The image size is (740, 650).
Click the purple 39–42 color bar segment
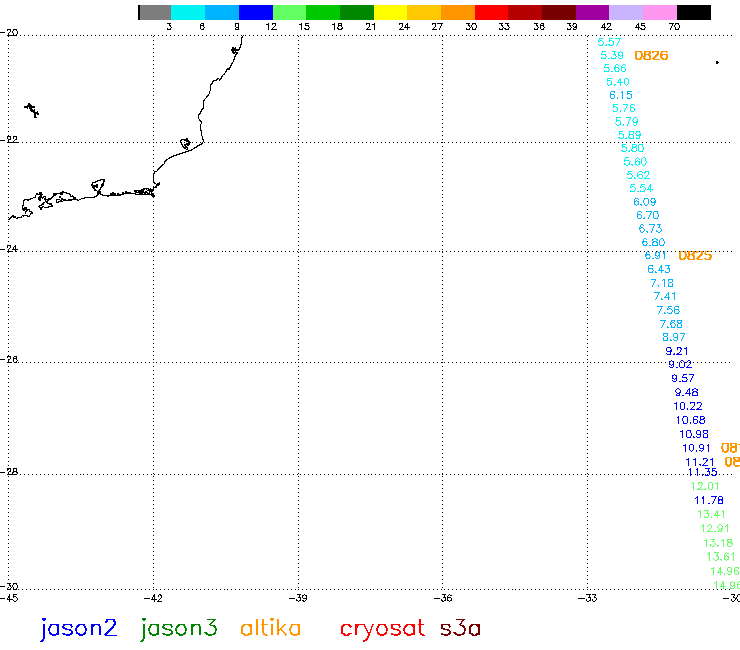592,12
